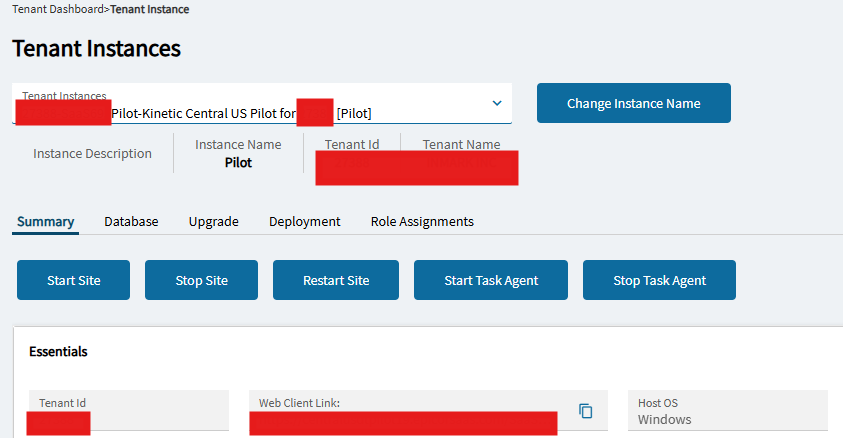Click the Tenant Instance breadcrumb

149,9
